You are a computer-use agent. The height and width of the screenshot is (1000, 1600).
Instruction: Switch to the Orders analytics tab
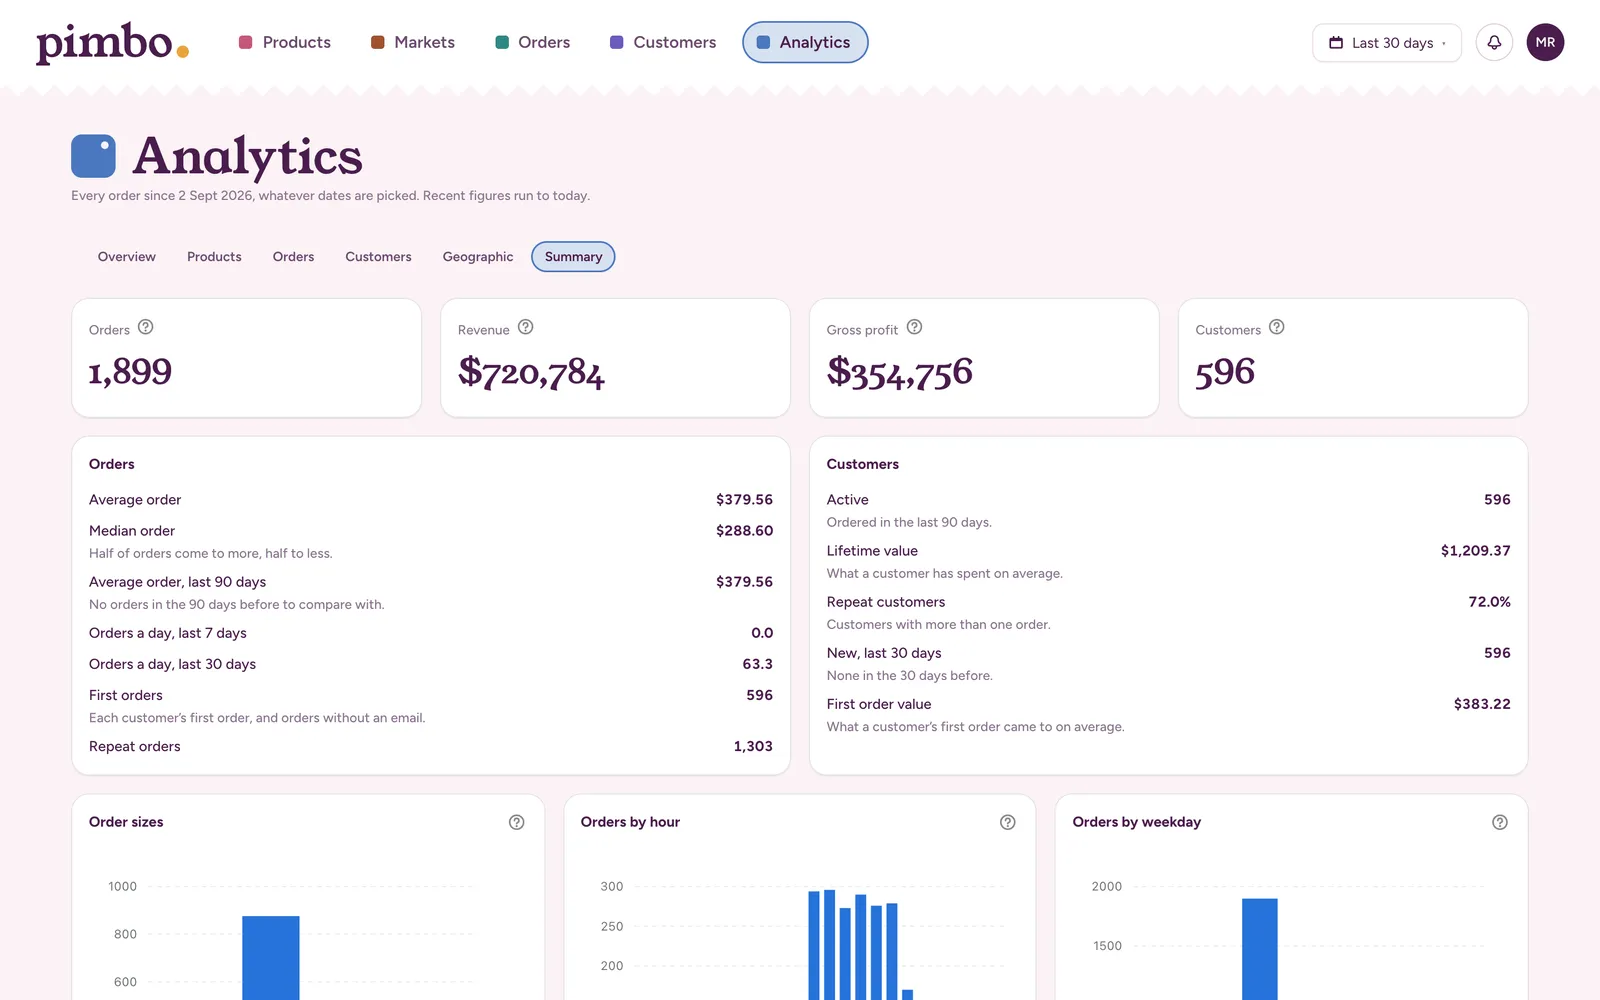pos(293,257)
